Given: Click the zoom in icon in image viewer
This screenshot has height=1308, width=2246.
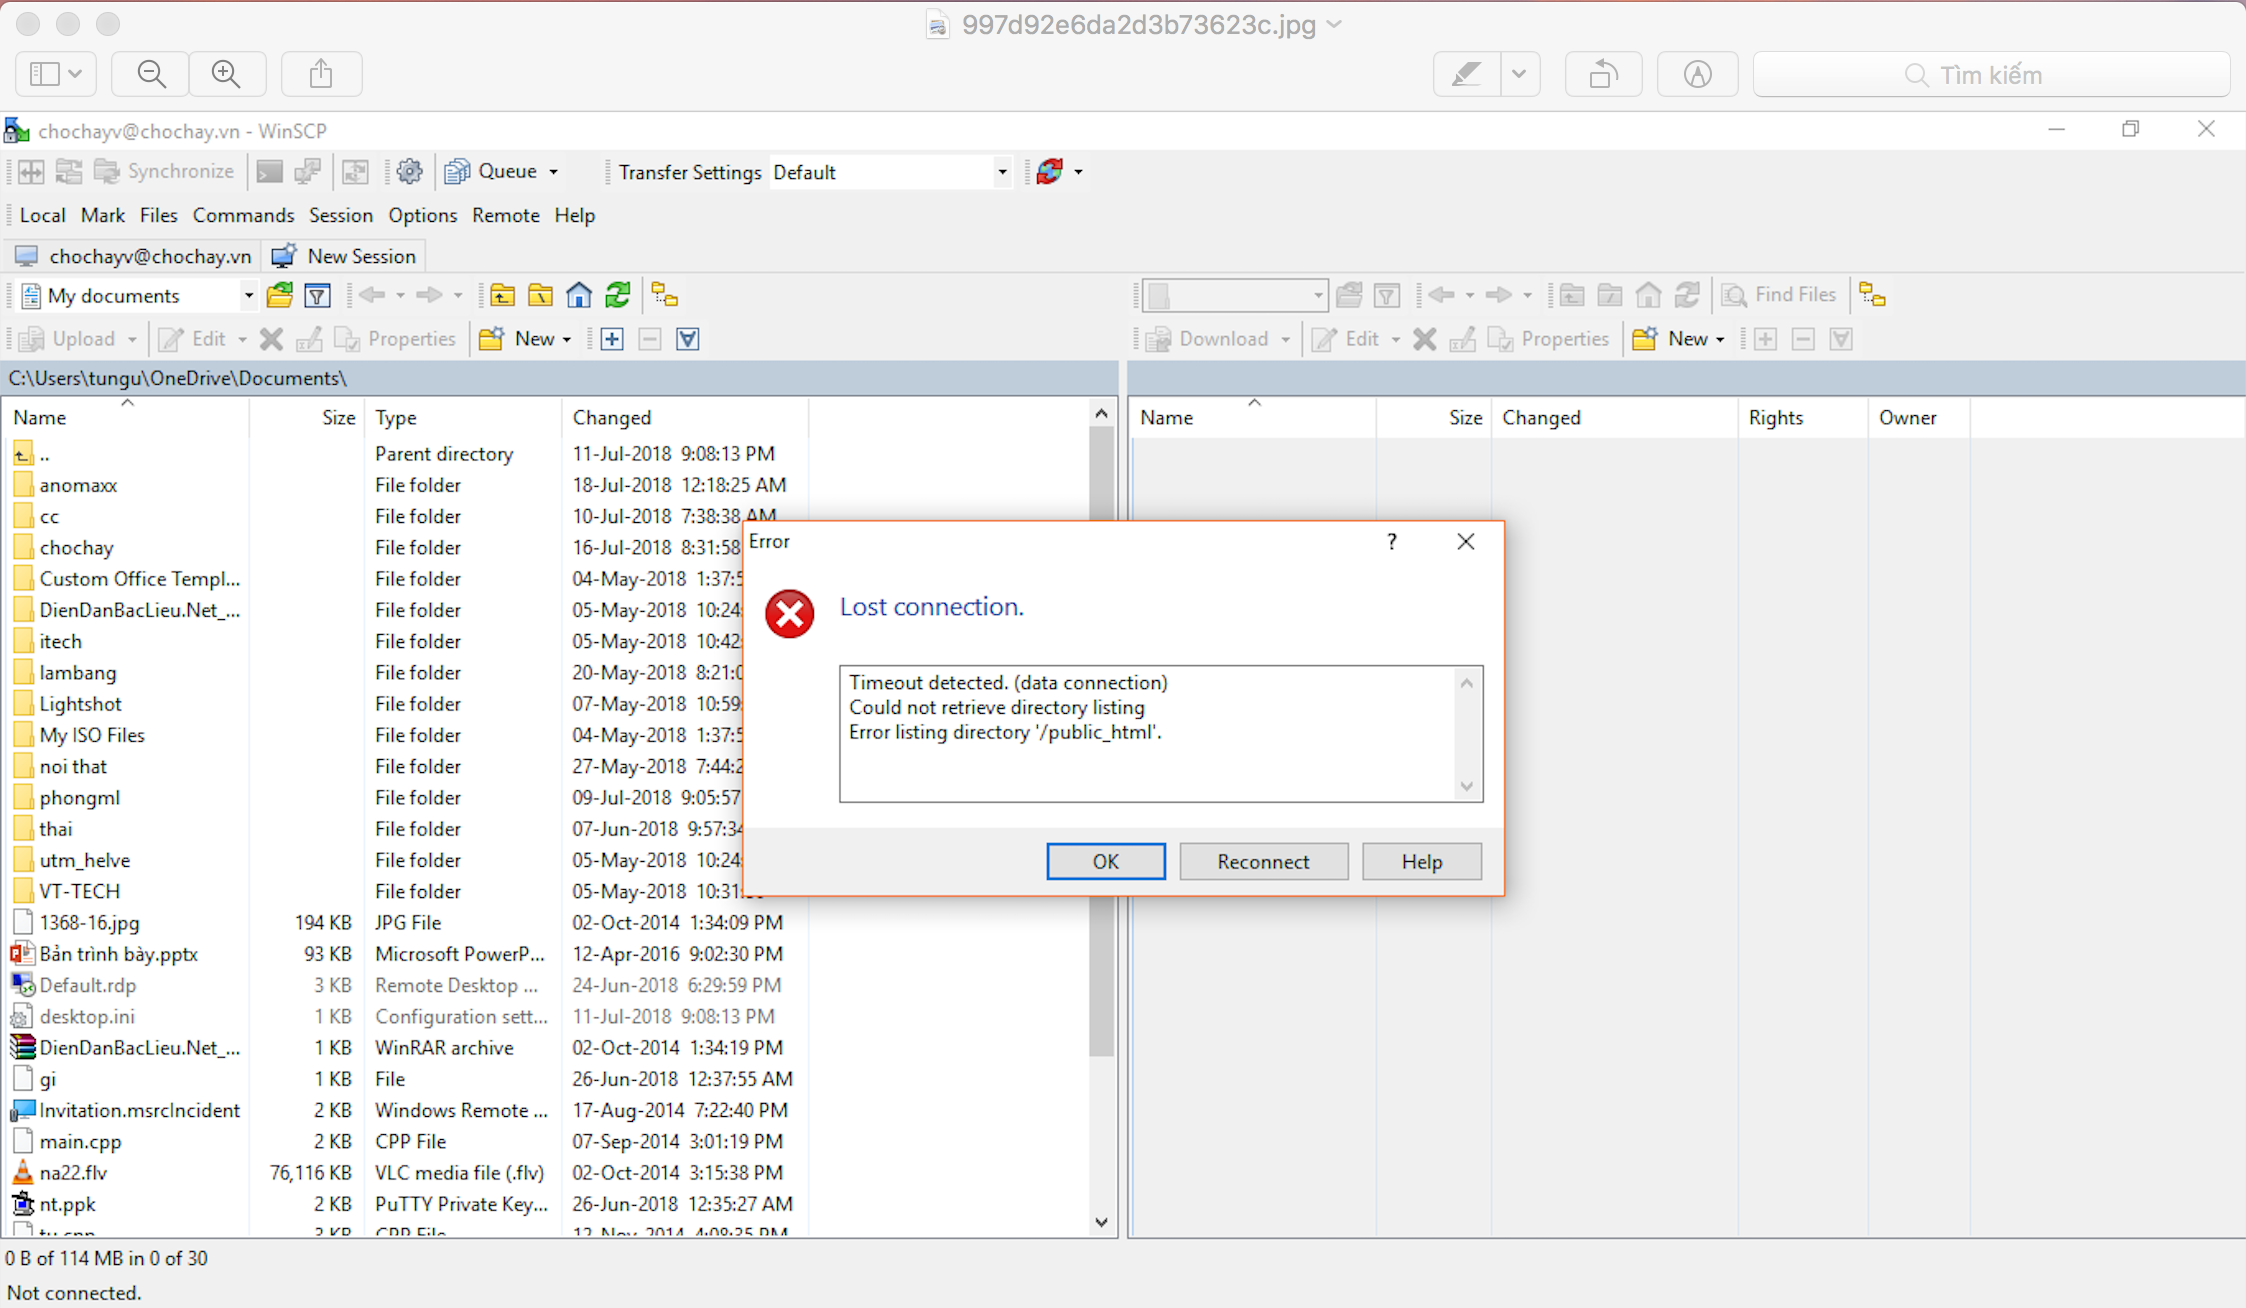Looking at the screenshot, I should (227, 74).
